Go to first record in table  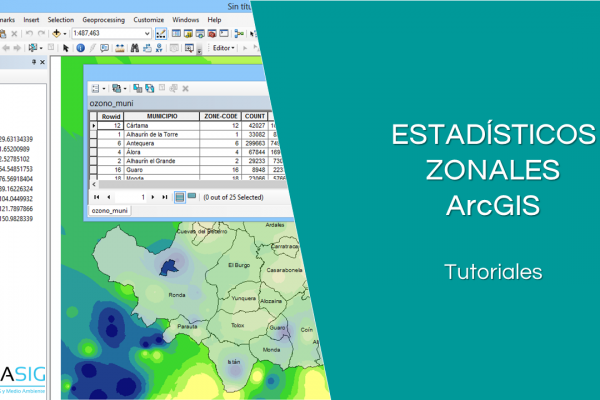97,198
